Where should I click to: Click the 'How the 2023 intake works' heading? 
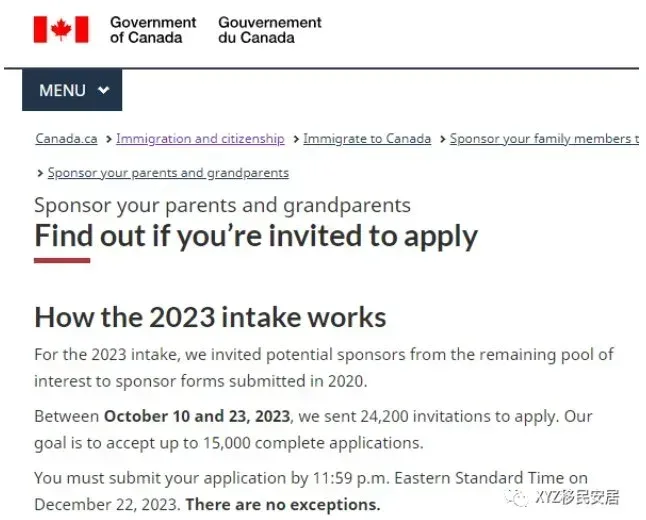point(210,318)
